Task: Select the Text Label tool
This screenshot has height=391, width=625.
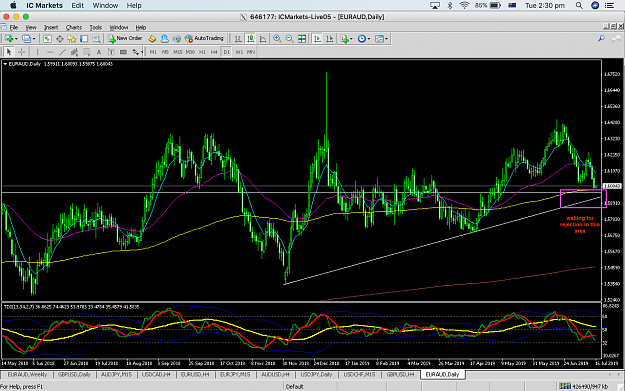Action: click(x=111, y=52)
